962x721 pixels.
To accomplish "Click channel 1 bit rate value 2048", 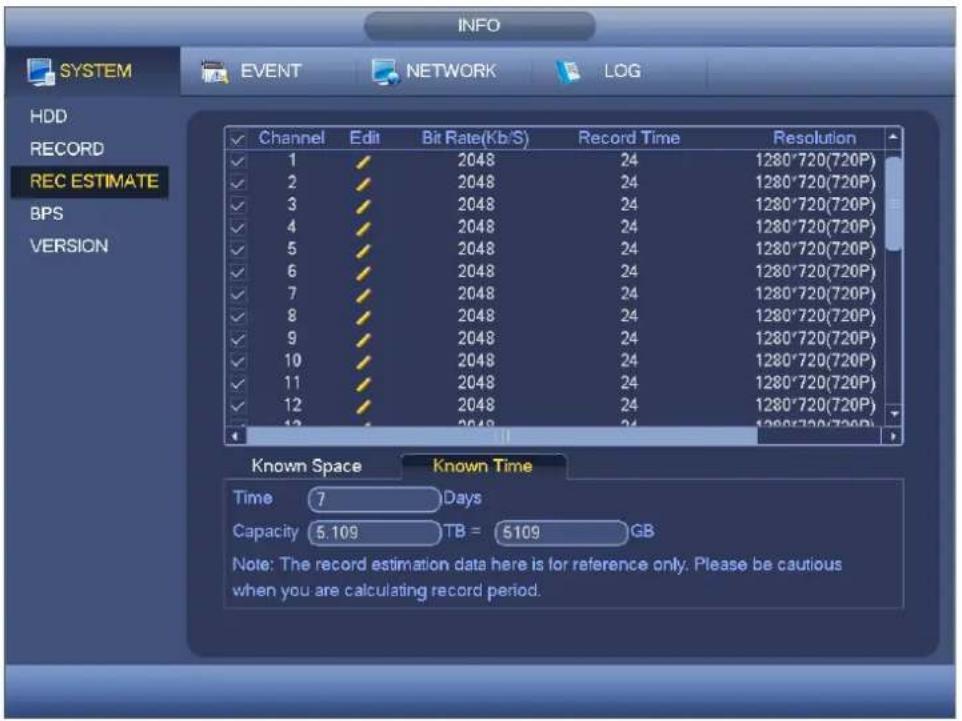I will coord(476,161).
